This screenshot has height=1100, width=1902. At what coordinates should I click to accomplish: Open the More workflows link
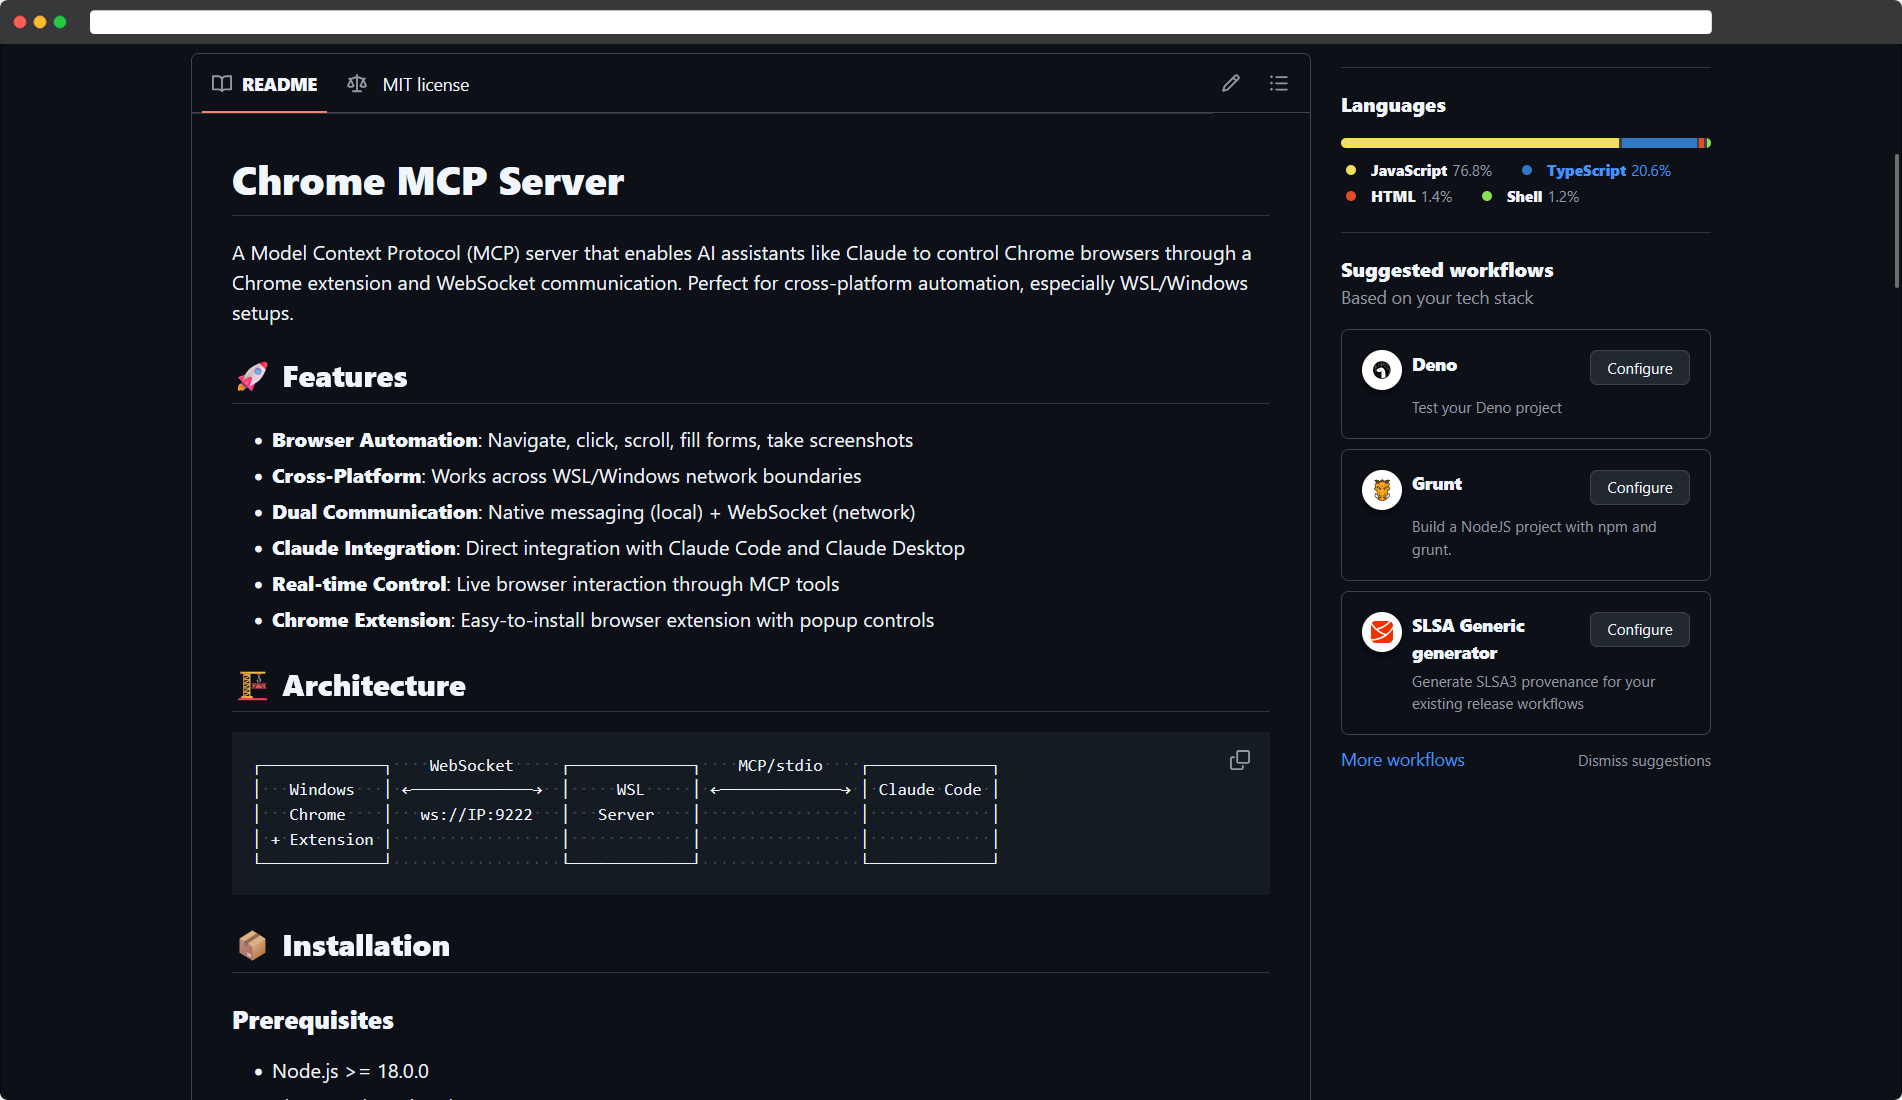click(1402, 760)
